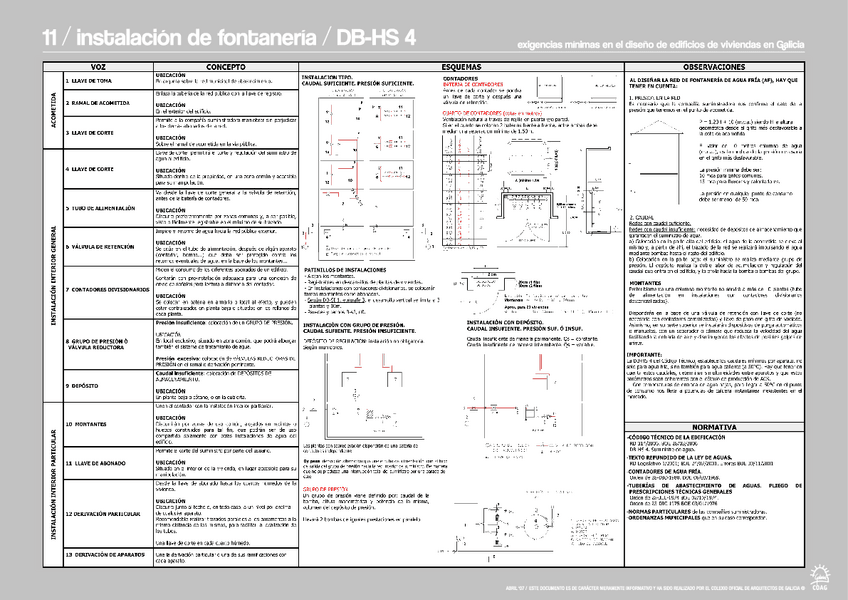Image resolution: width=848 pixels, height=600 pixels.
Task: Click the title "instalación de fontanería"
Action: pyautogui.click(x=196, y=38)
